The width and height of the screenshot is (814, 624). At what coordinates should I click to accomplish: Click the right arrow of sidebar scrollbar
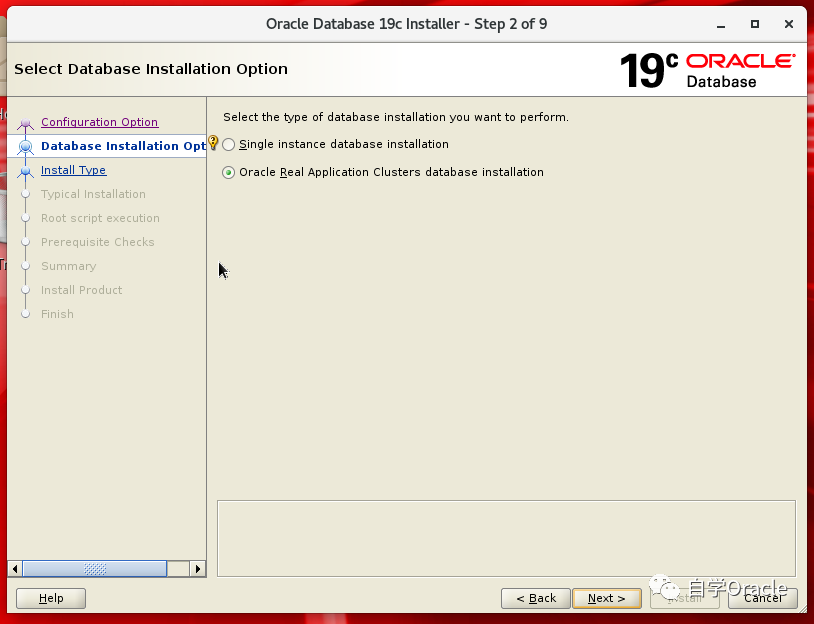pyautogui.click(x=198, y=569)
